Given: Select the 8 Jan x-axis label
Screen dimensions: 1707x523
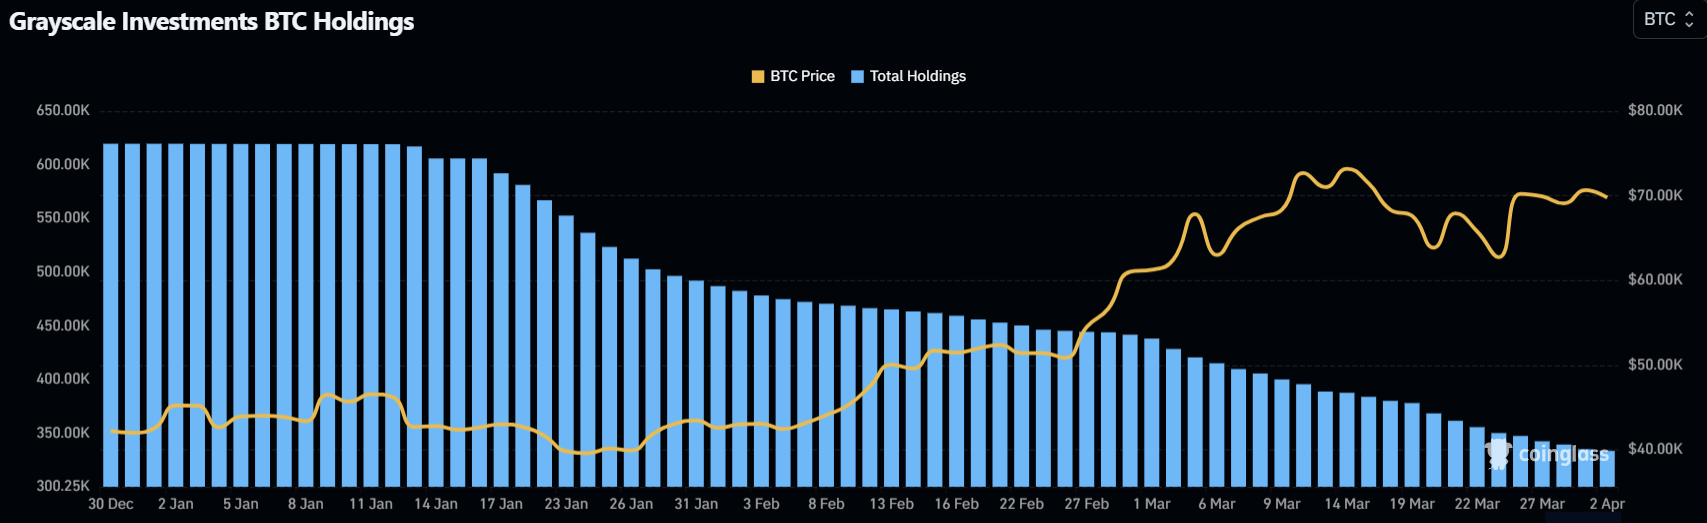Looking at the screenshot, I should click(x=306, y=504).
